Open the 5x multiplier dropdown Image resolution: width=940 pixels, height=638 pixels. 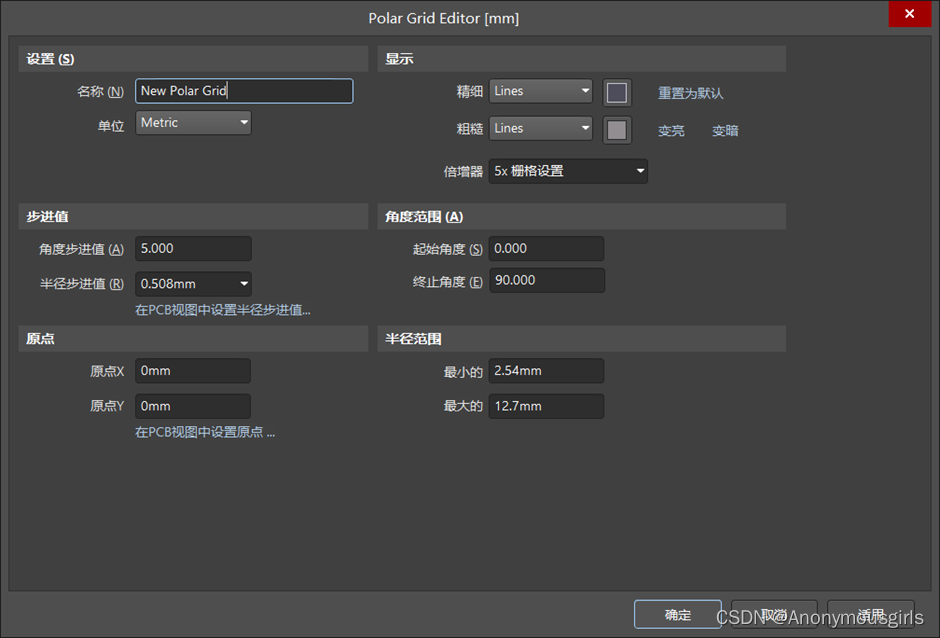[x=568, y=171]
